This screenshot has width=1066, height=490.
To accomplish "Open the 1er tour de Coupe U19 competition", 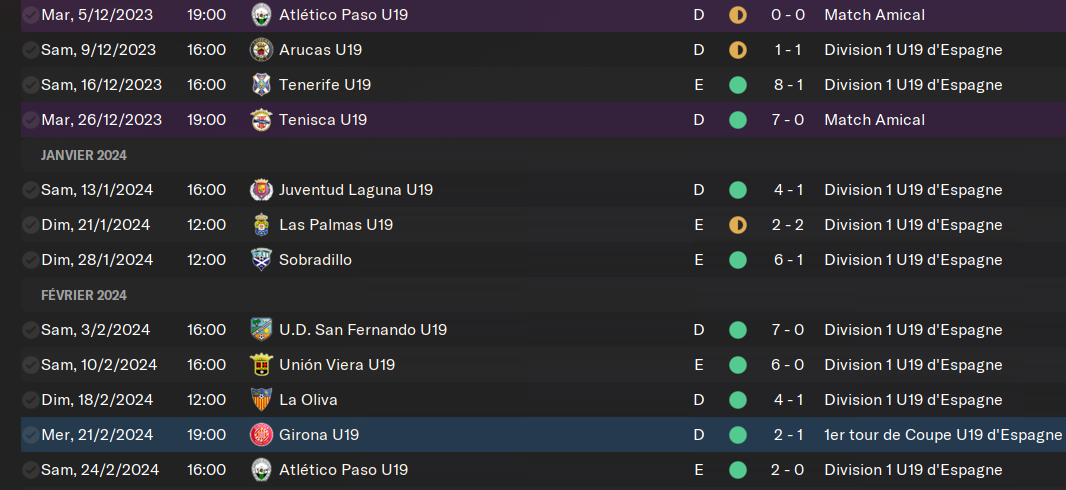I will (943, 435).
